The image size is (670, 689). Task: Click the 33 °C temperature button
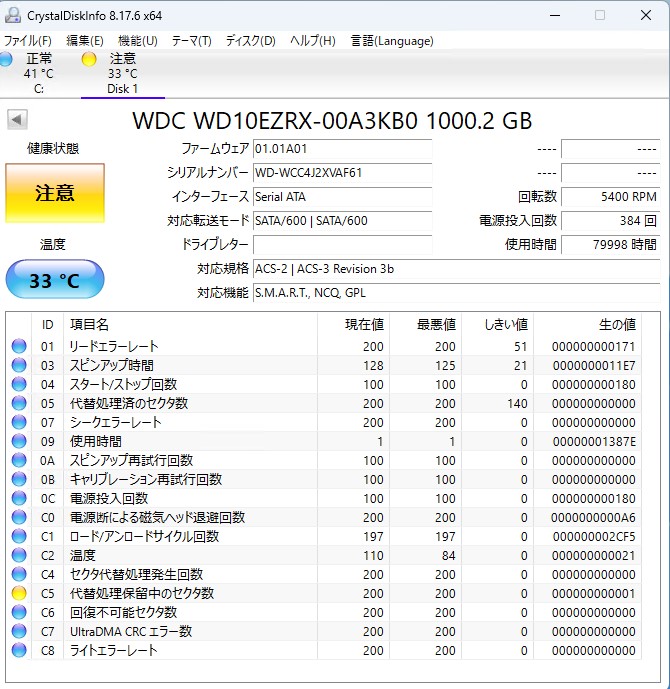55,279
